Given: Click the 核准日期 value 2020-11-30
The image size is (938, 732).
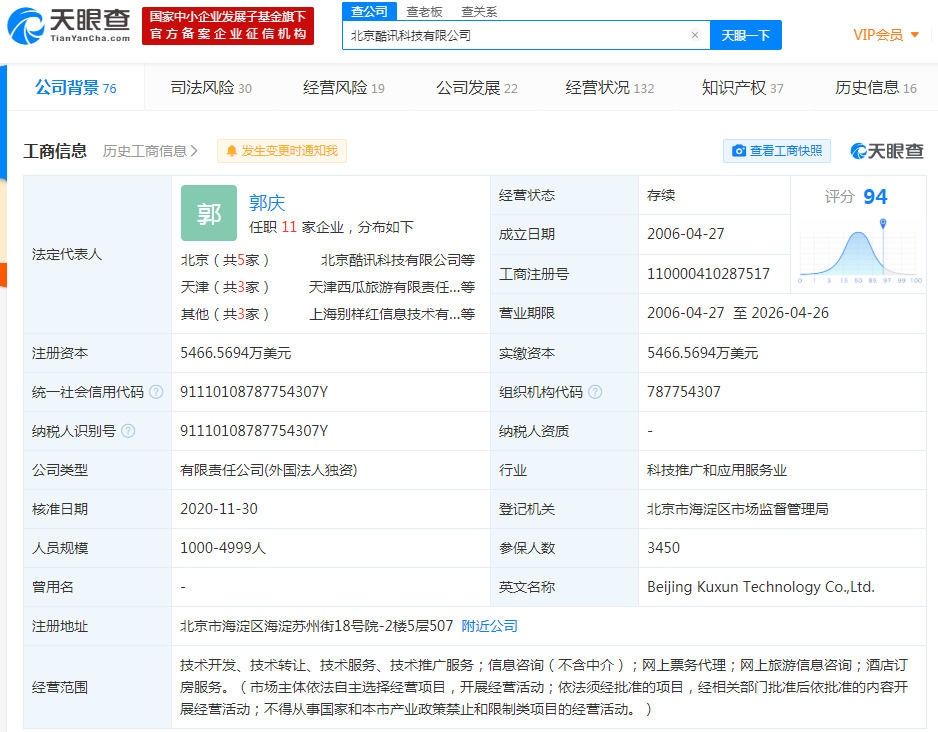Looking at the screenshot, I should 219,509.
